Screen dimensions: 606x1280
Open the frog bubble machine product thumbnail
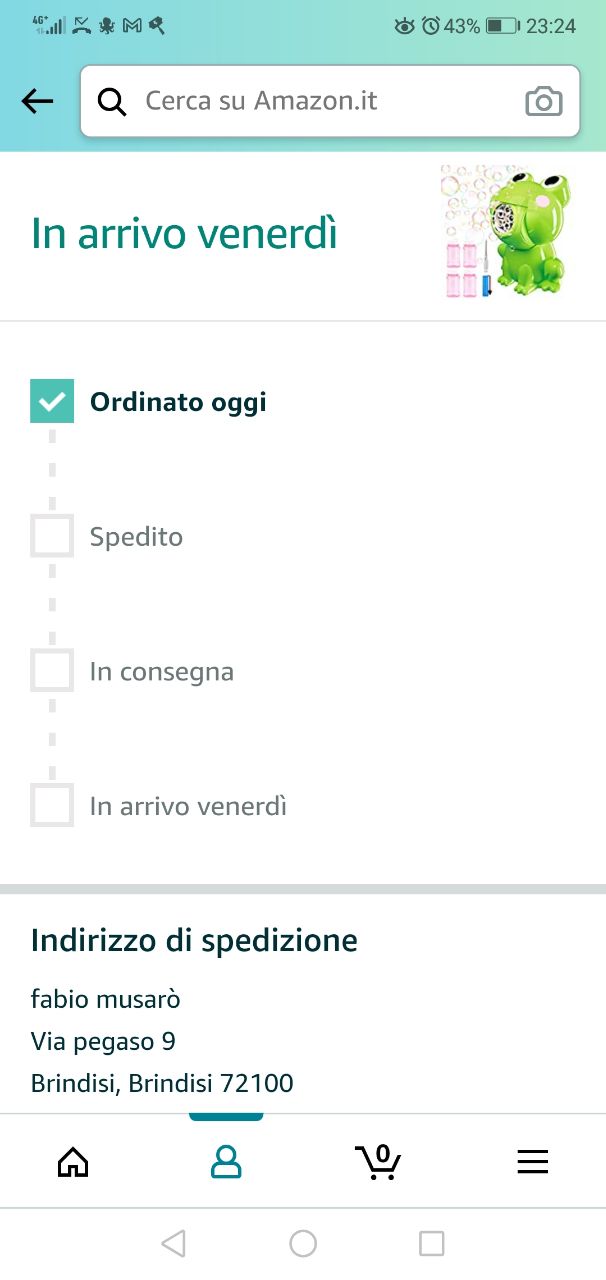coord(507,232)
